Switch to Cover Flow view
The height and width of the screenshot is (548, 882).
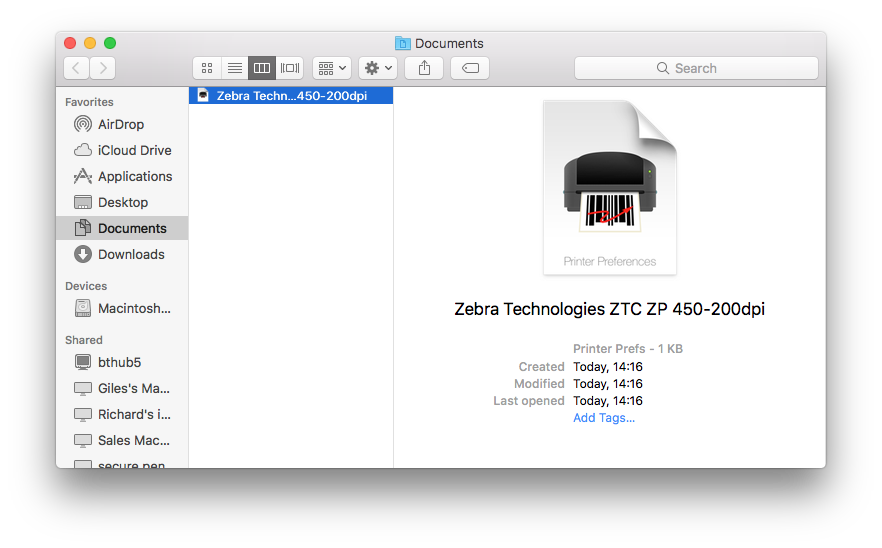pos(290,68)
